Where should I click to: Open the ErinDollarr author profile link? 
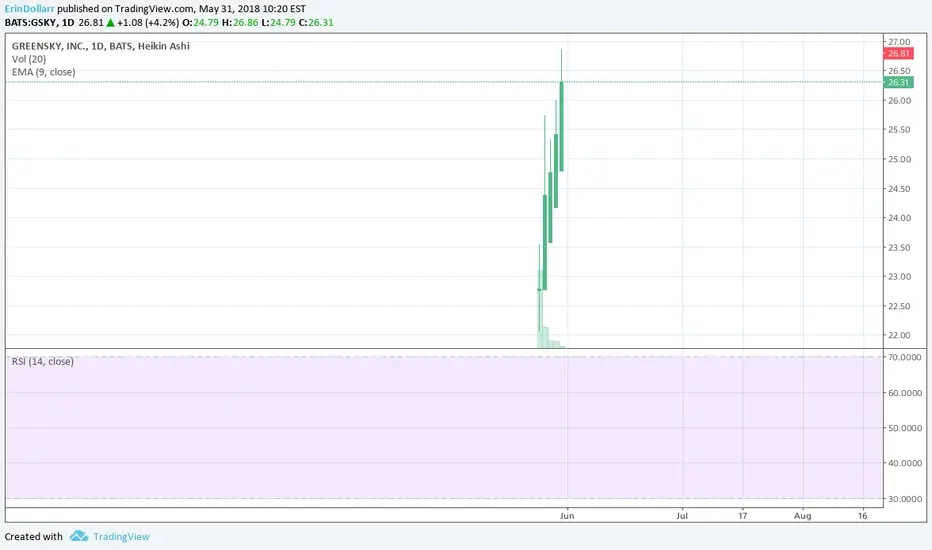pyautogui.click(x=29, y=9)
